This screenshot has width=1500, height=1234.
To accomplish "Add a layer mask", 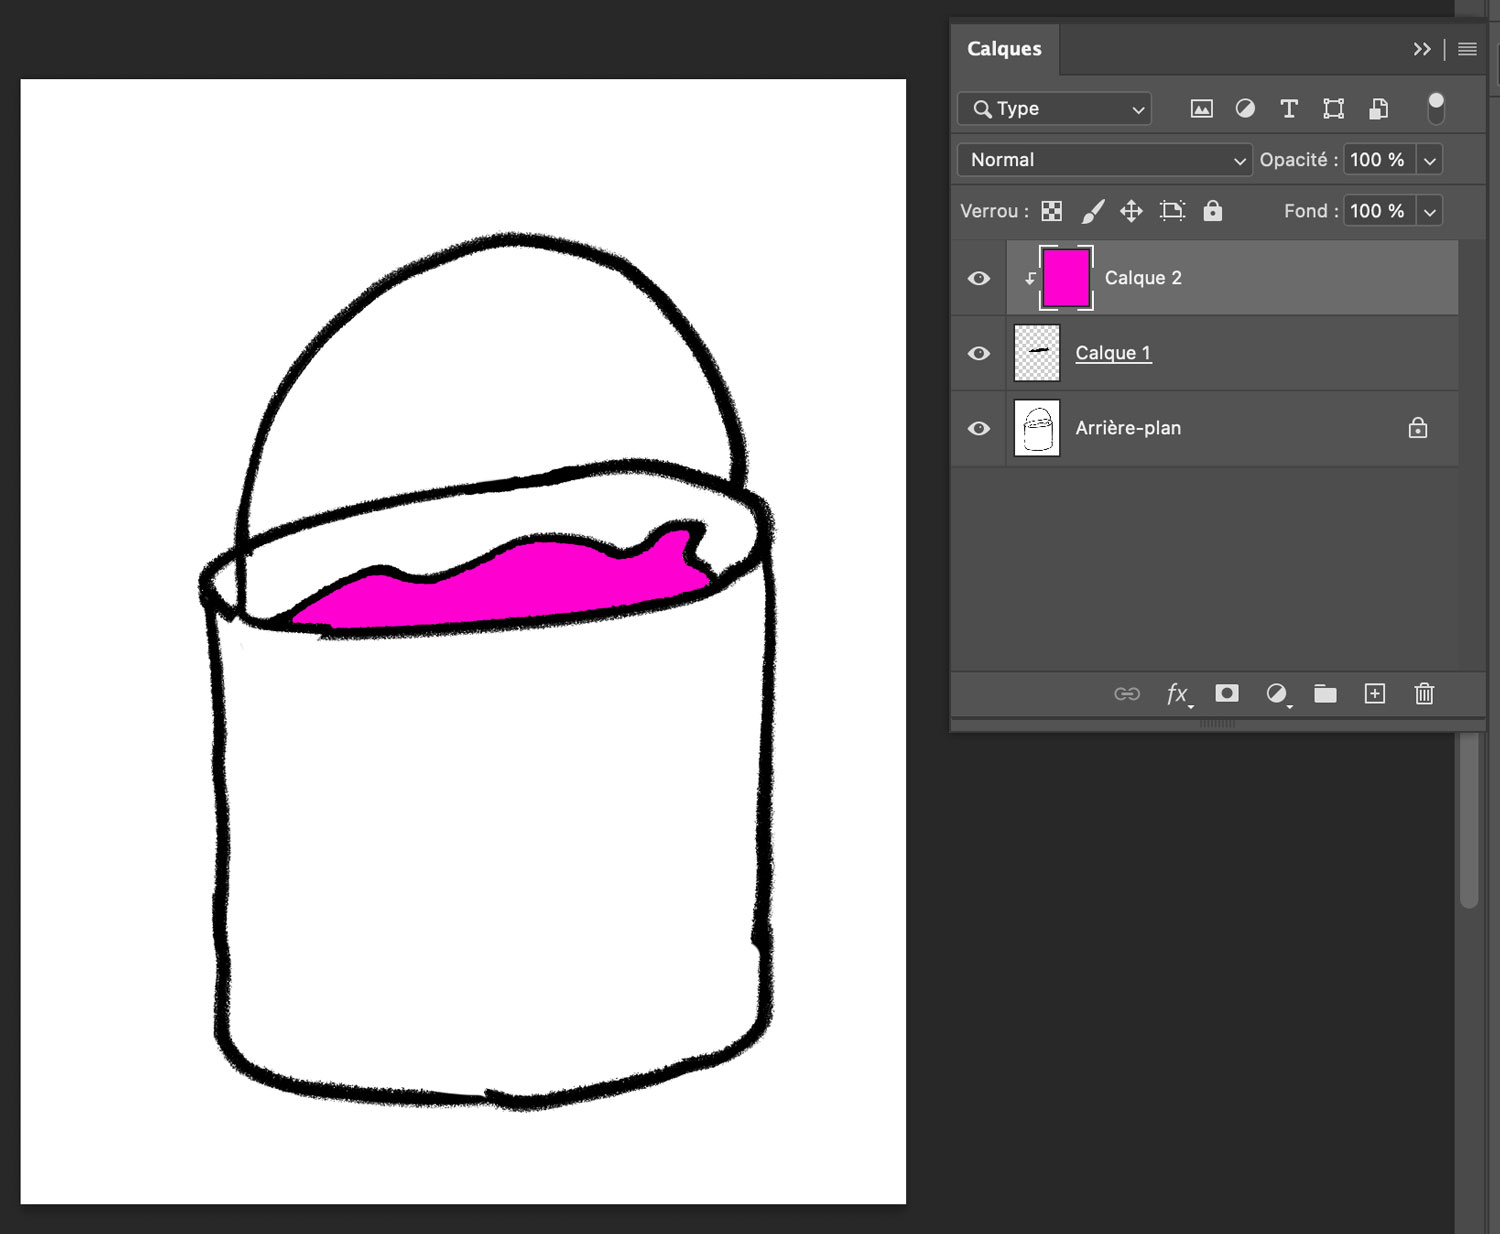I will (1227, 694).
